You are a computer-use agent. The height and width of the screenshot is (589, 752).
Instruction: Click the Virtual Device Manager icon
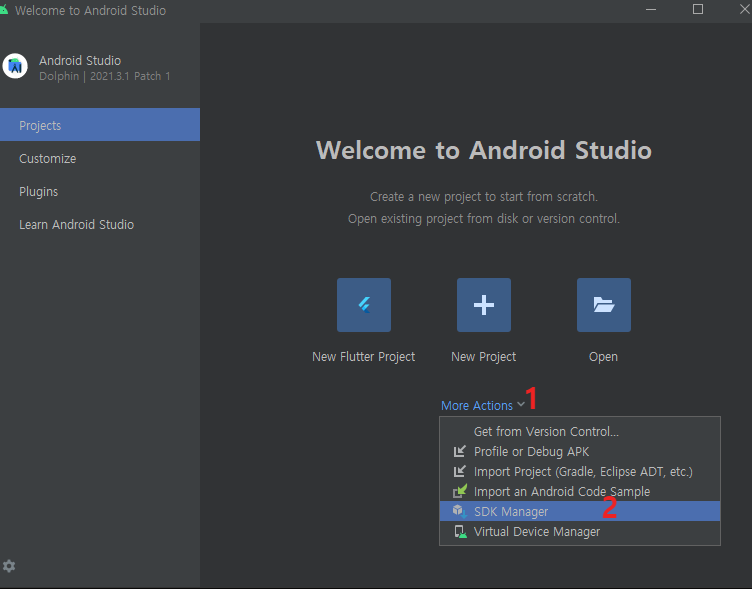pos(460,531)
